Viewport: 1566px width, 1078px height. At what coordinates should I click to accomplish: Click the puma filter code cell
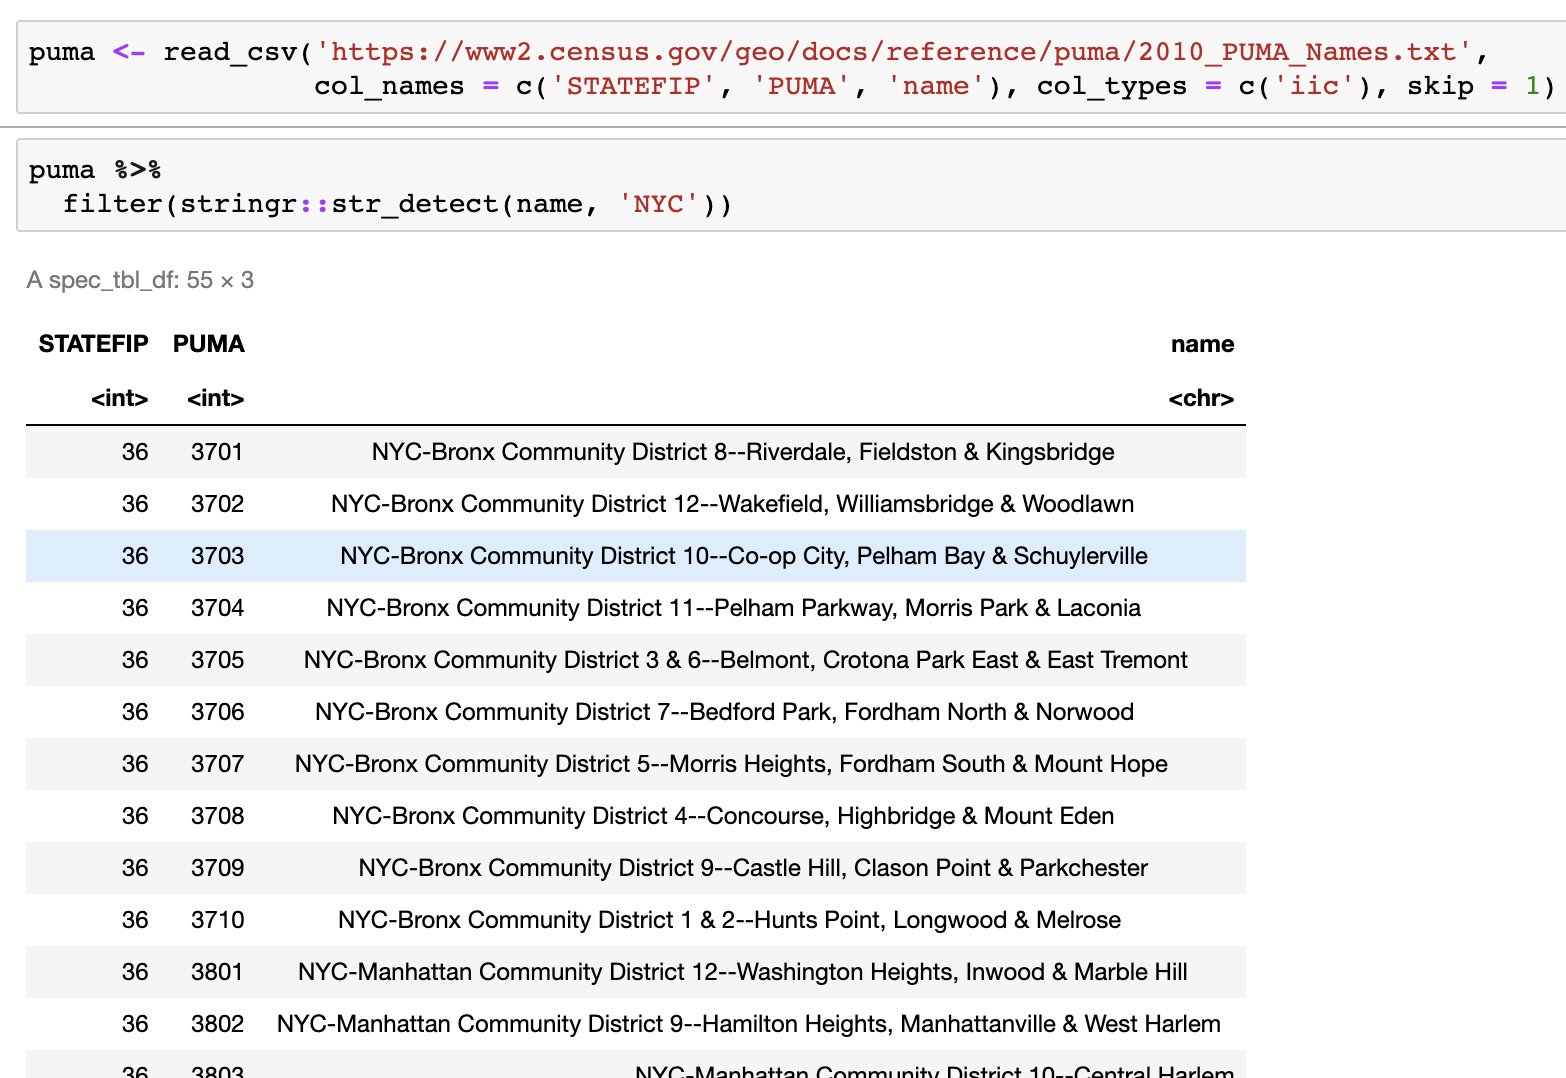792,186
